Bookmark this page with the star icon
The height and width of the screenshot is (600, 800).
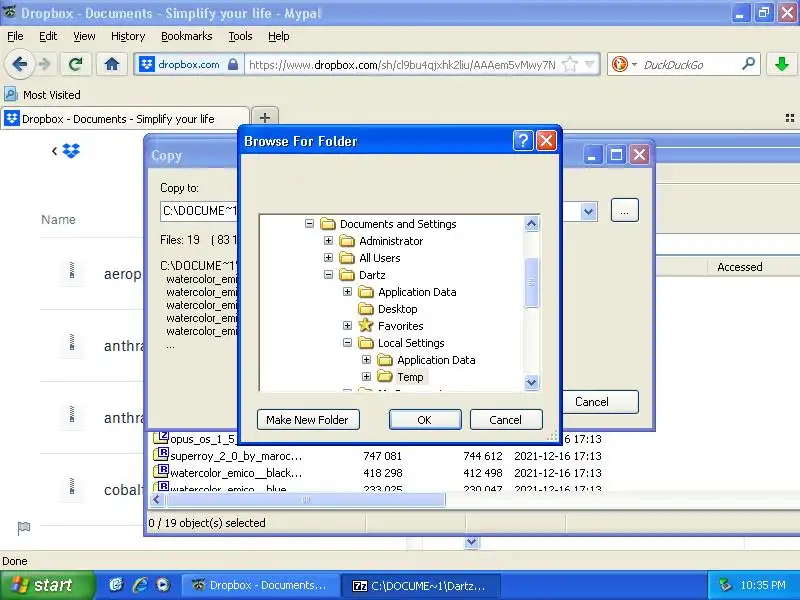pos(569,64)
